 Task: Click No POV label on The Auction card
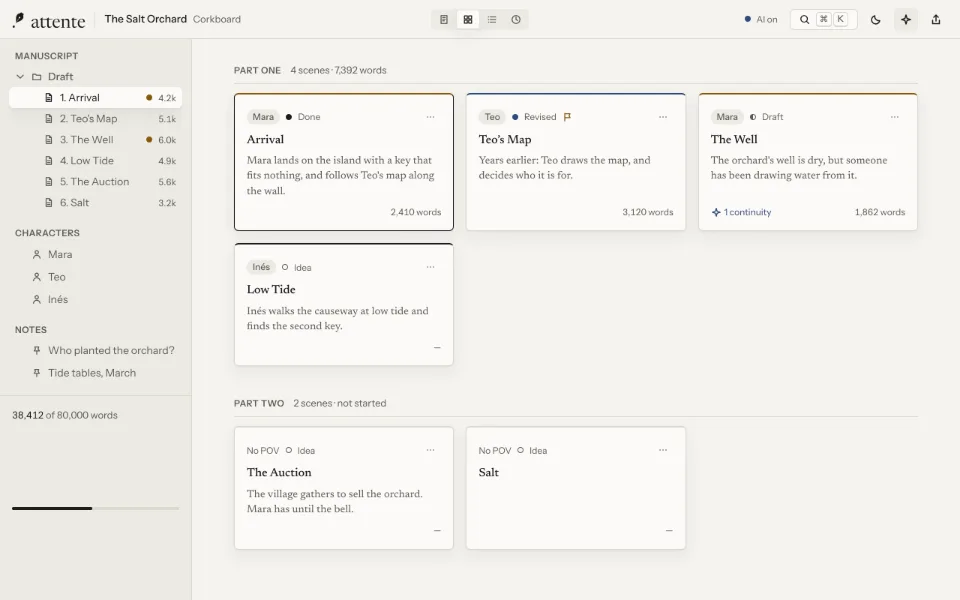pyautogui.click(x=263, y=451)
